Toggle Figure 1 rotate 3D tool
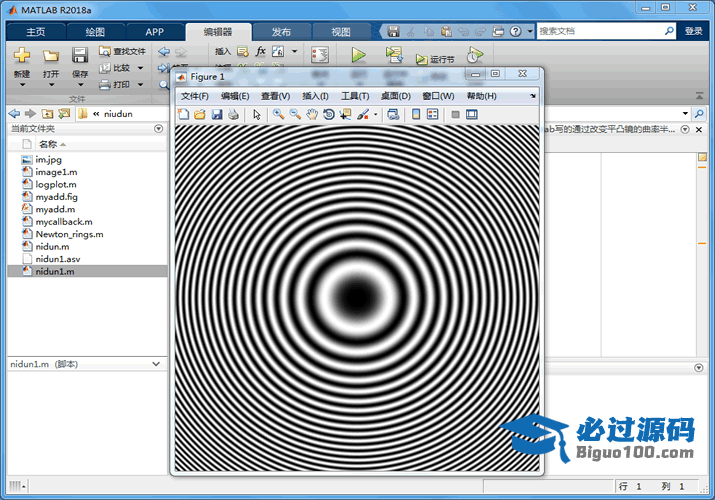The image size is (715, 500). pos(328,114)
